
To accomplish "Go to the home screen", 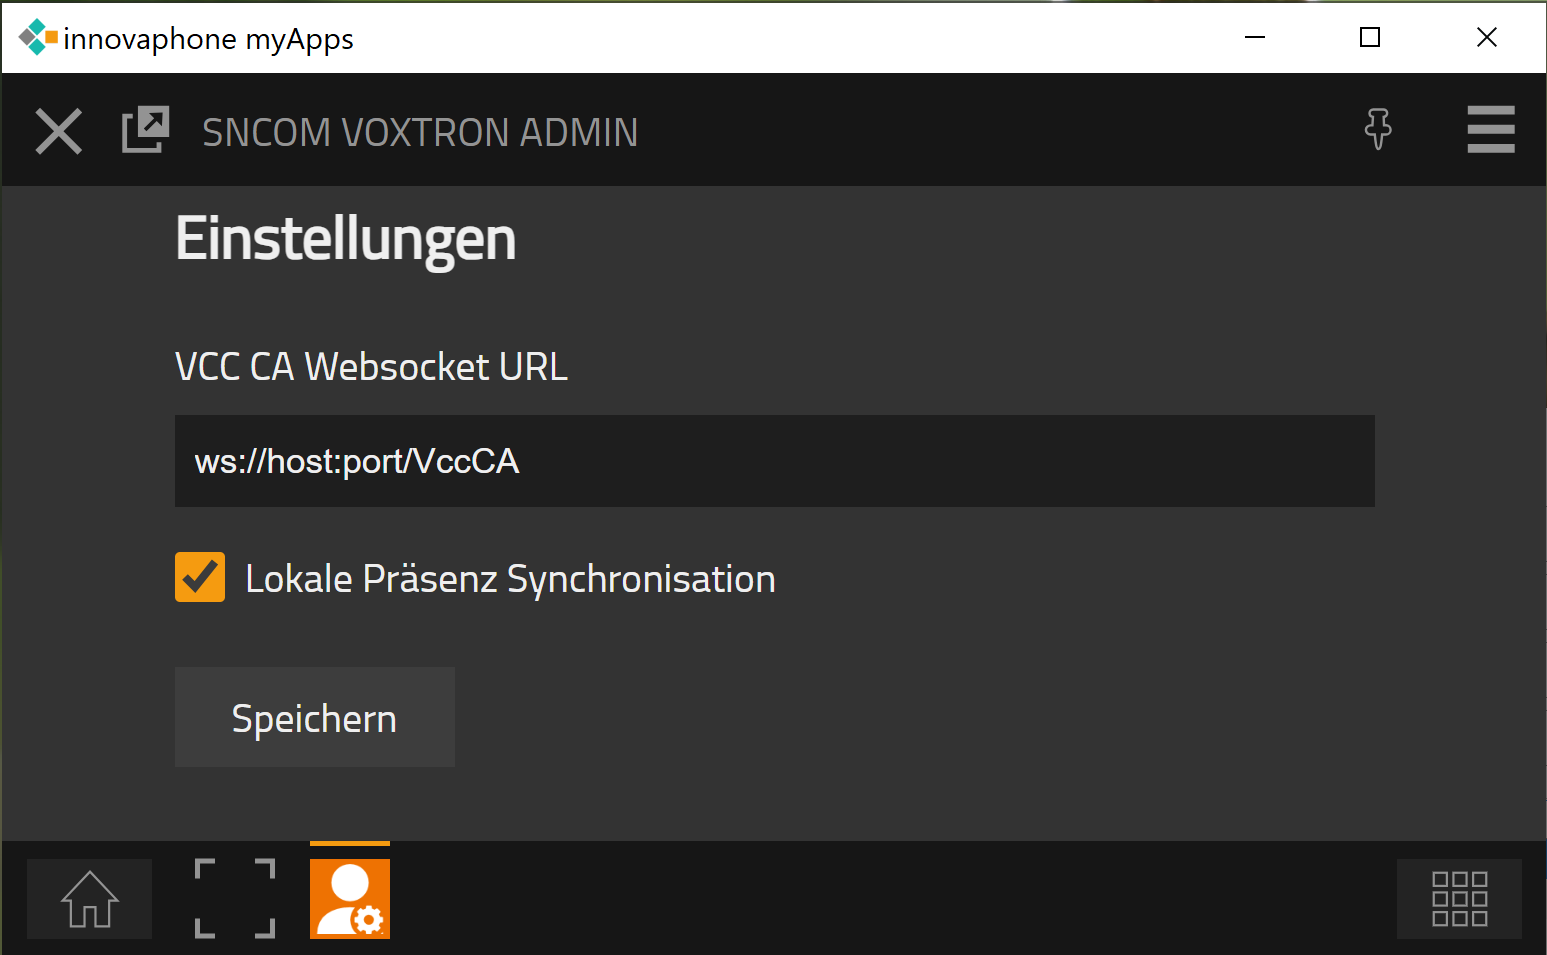I will (90, 899).
